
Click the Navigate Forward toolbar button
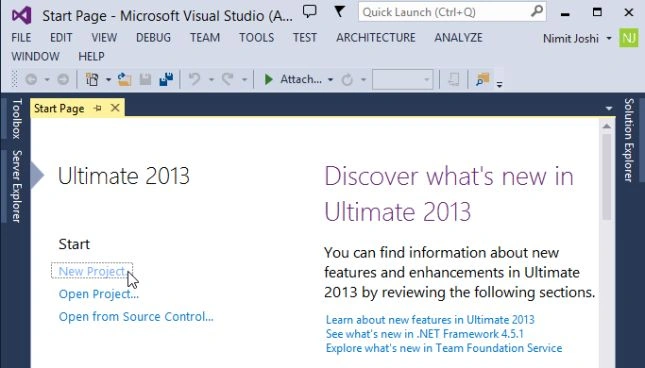[63, 79]
